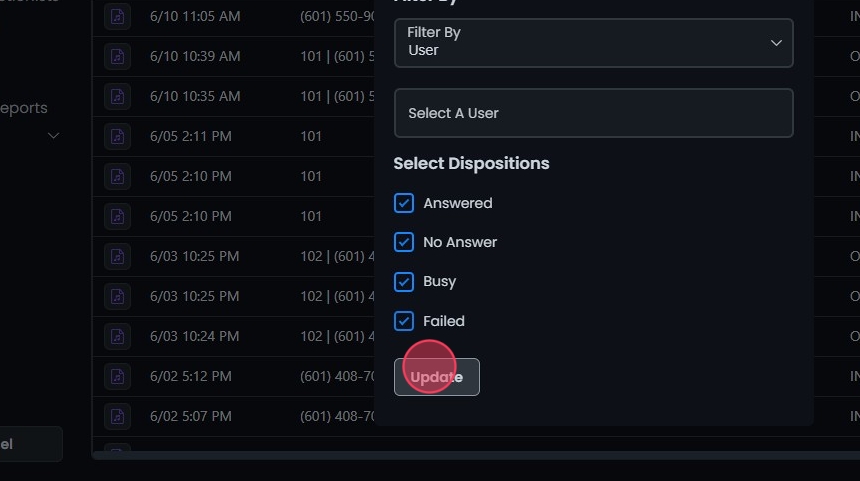Image resolution: width=860 pixels, height=481 pixels.
Task: Click recording icon for 6/10 10:35 AM row
Action: tap(118, 97)
